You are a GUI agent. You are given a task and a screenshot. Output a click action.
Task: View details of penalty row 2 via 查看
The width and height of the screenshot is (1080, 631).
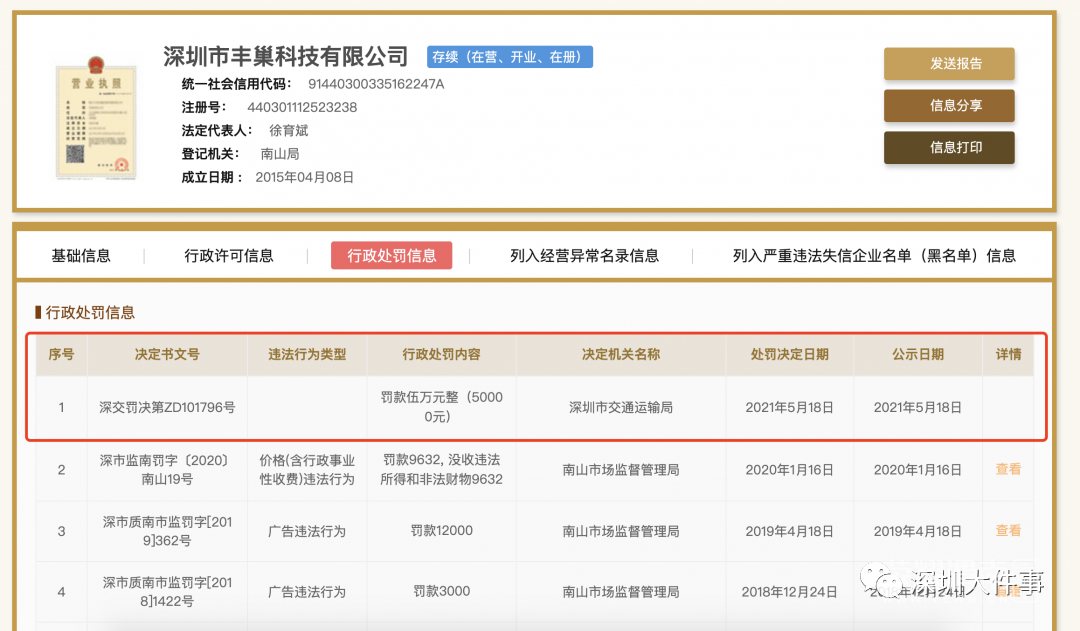point(1008,469)
